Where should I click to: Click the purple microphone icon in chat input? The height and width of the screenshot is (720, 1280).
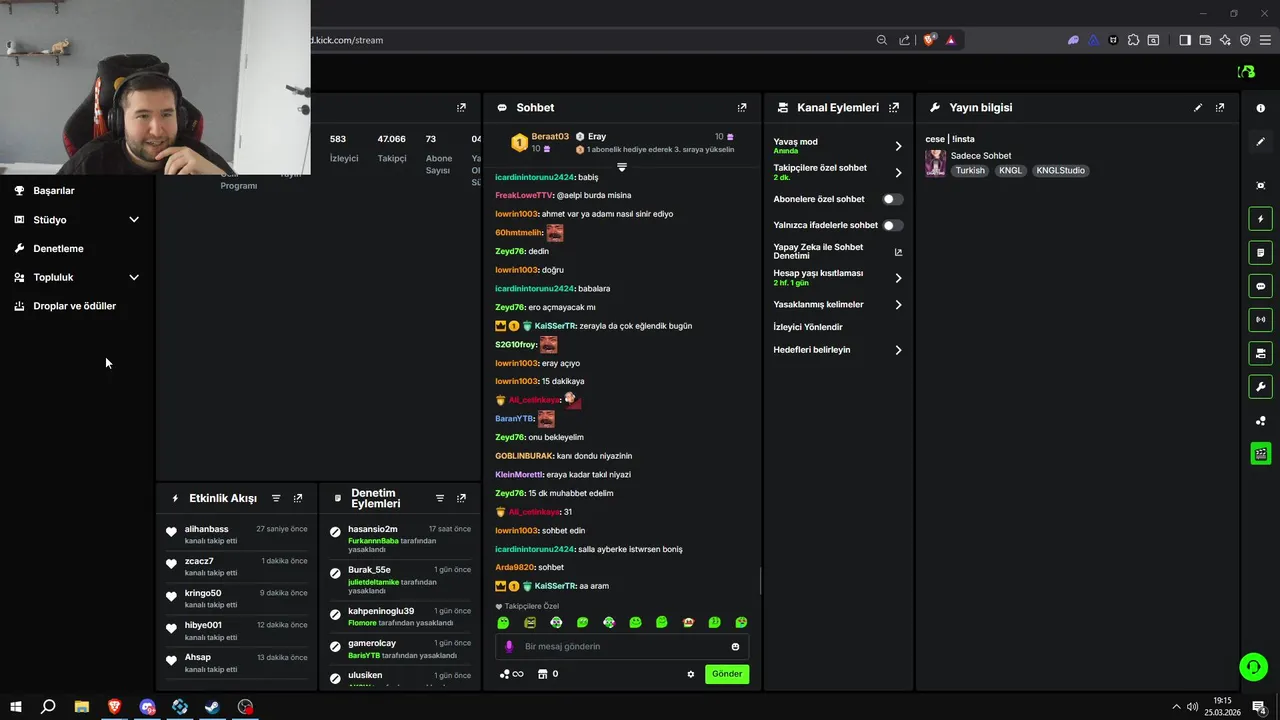click(x=509, y=647)
